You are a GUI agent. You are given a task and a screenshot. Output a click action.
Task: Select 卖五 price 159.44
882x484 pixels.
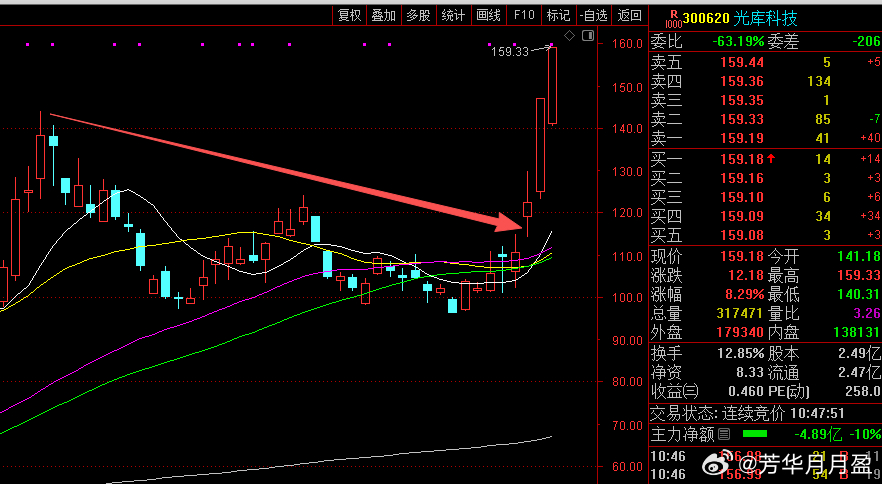point(742,62)
